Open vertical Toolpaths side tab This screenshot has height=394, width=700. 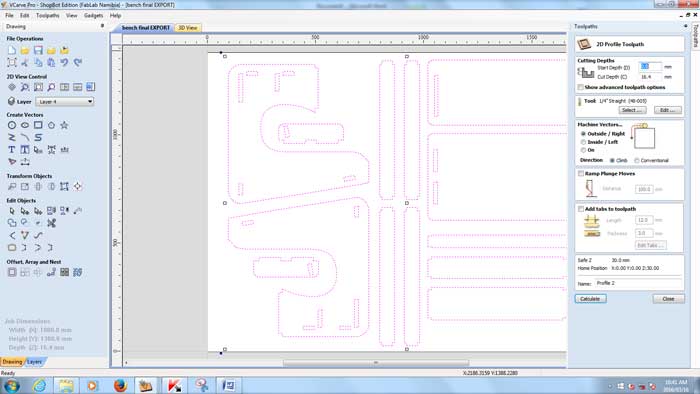click(695, 36)
